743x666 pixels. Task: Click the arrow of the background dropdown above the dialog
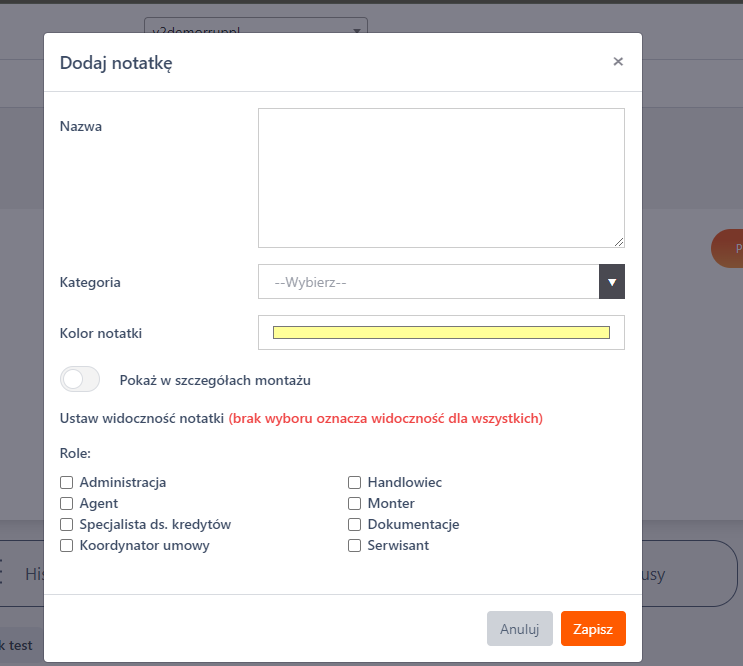tap(357, 30)
